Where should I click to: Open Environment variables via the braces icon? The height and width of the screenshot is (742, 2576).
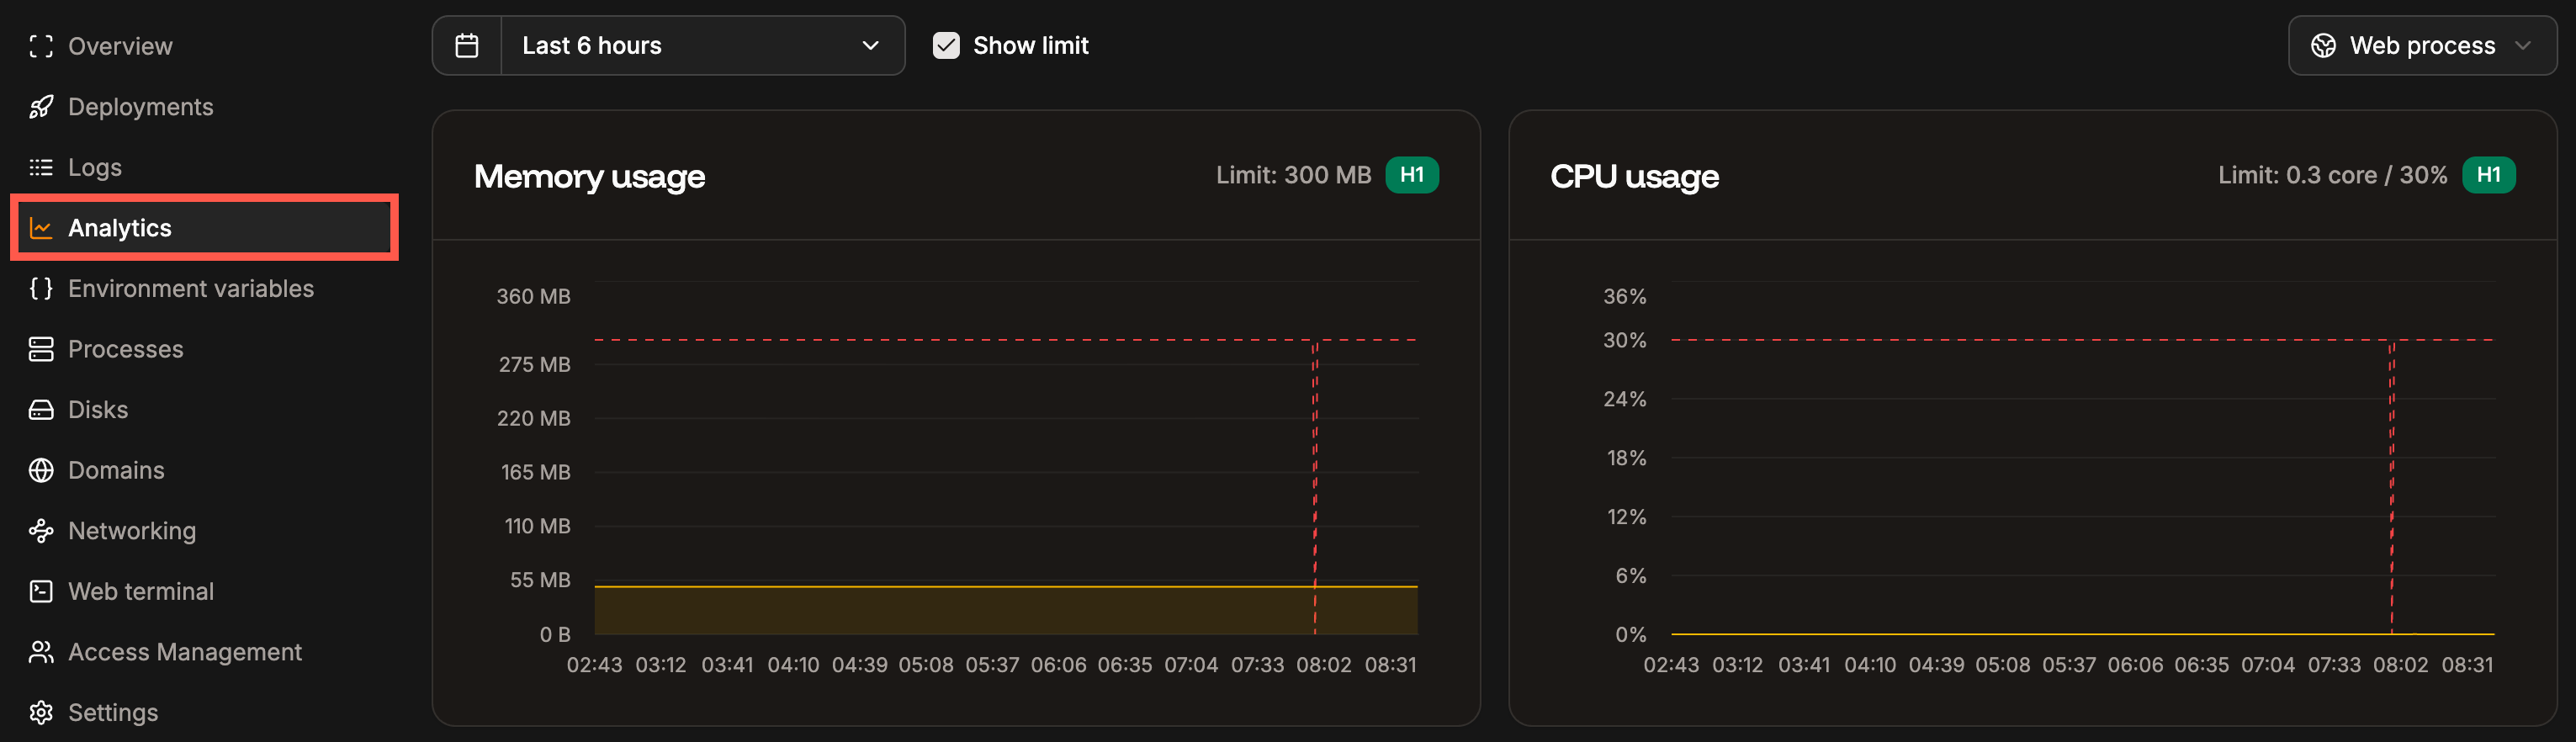point(41,288)
